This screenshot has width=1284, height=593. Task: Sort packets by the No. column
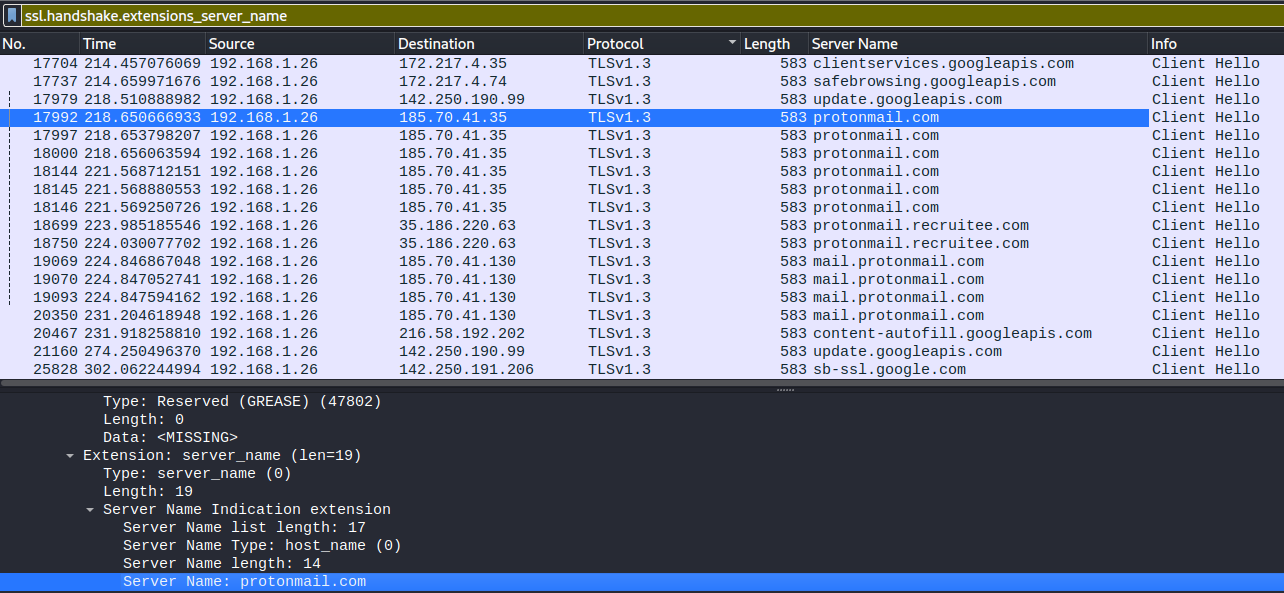(x=40, y=44)
